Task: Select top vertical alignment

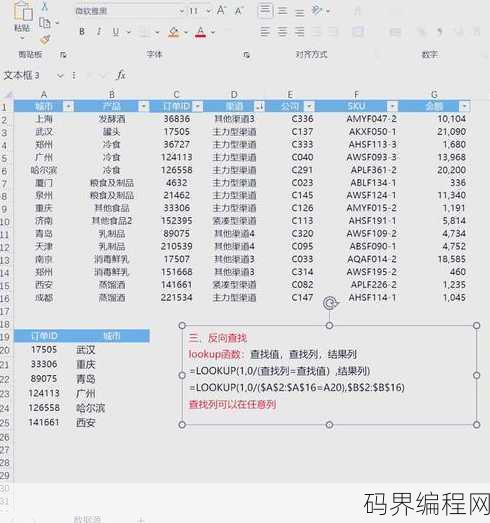Action: (x=265, y=11)
